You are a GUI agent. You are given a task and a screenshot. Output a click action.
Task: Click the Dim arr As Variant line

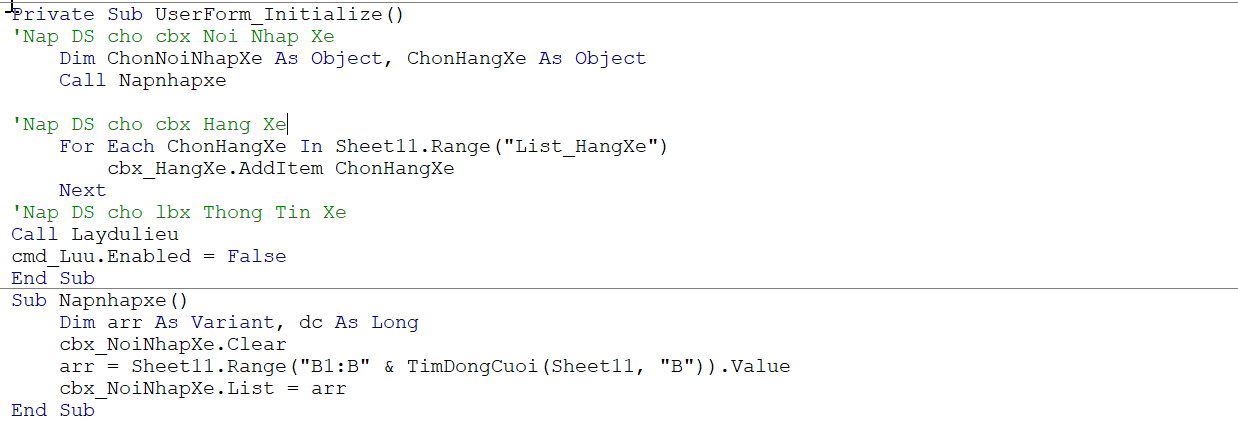pos(238,322)
